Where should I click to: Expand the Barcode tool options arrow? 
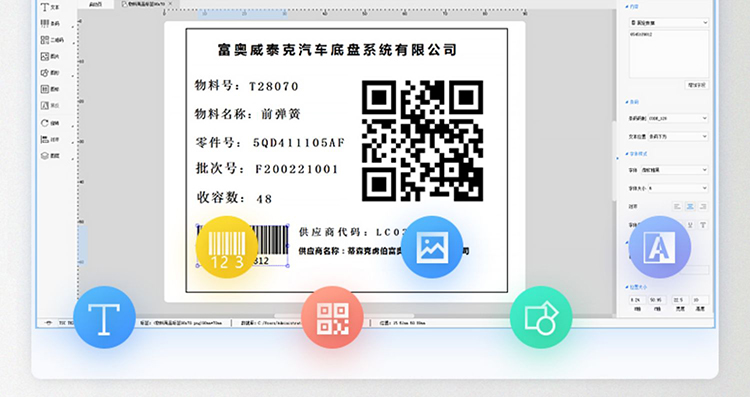click(x=73, y=26)
